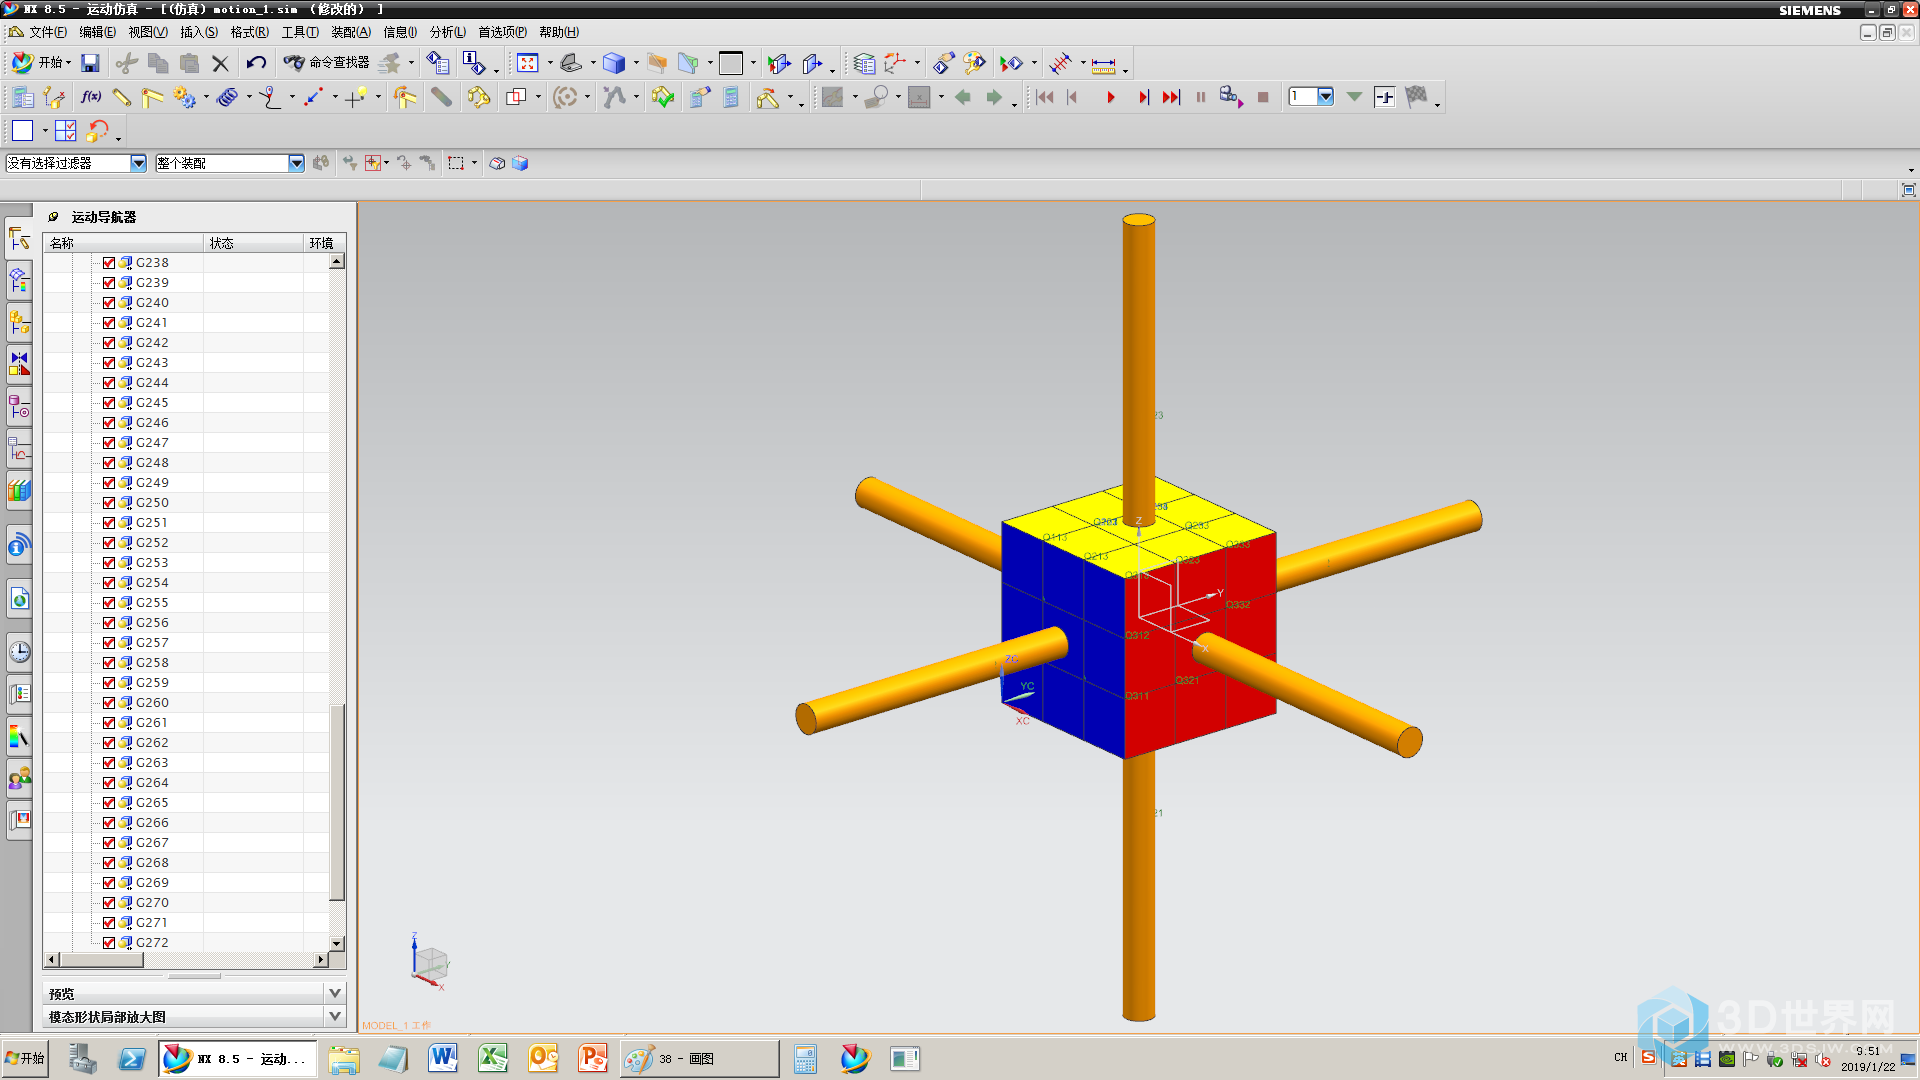The height and width of the screenshot is (1080, 1920).
Task: Open the selection scope dropdown (整个装配)
Action: point(296,163)
